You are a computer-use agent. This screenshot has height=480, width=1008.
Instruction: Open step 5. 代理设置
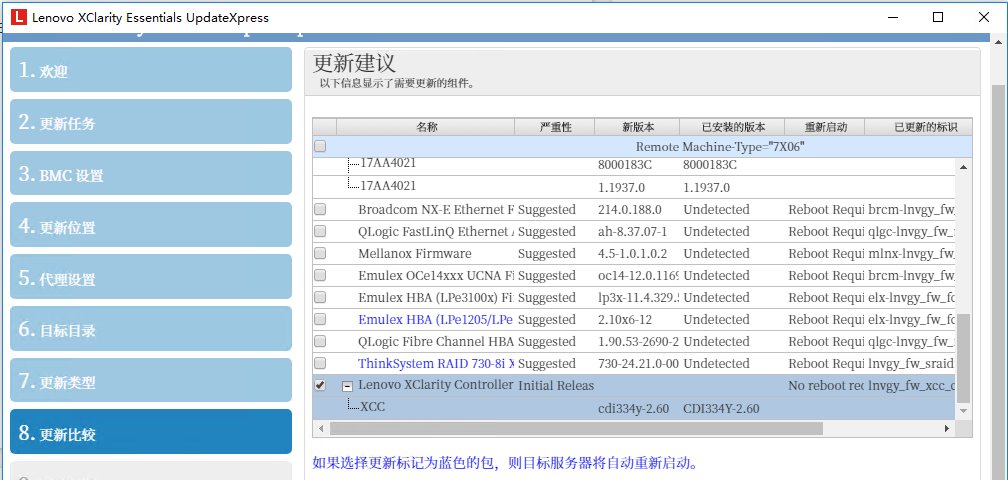tap(150, 277)
